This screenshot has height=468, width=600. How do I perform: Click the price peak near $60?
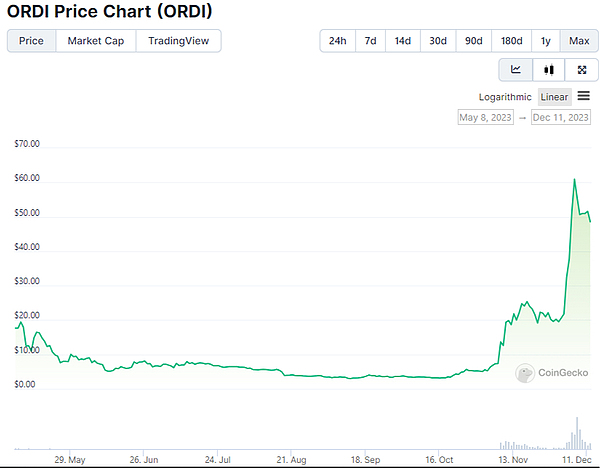coord(574,179)
